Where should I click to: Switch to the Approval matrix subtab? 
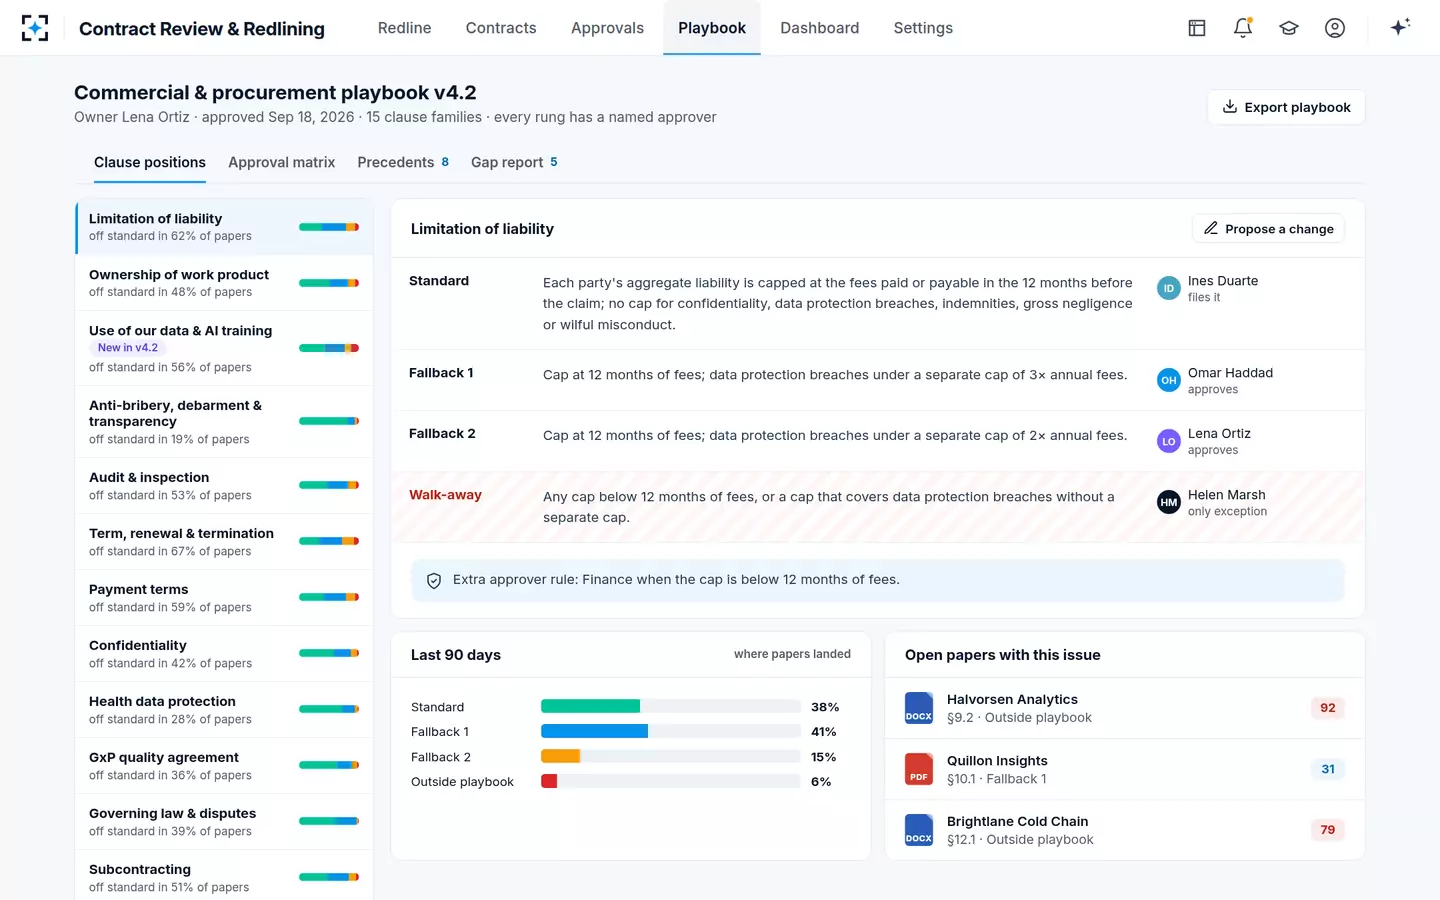[282, 162]
